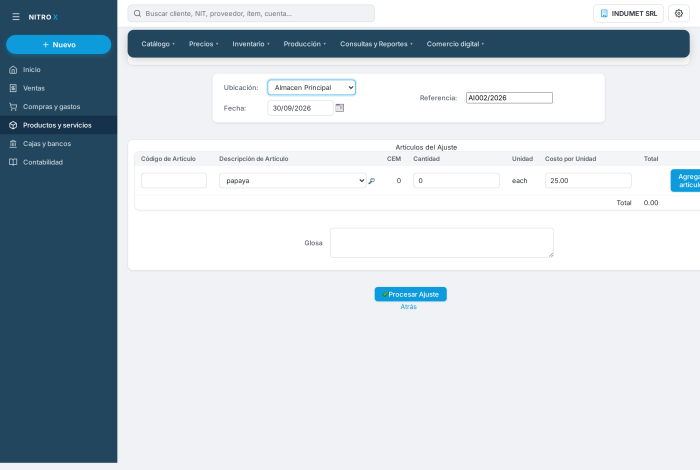Image resolution: width=700 pixels, height=470 pixels.
Task: Toggle the hamburger menu icon
Action: coord(16,17)
